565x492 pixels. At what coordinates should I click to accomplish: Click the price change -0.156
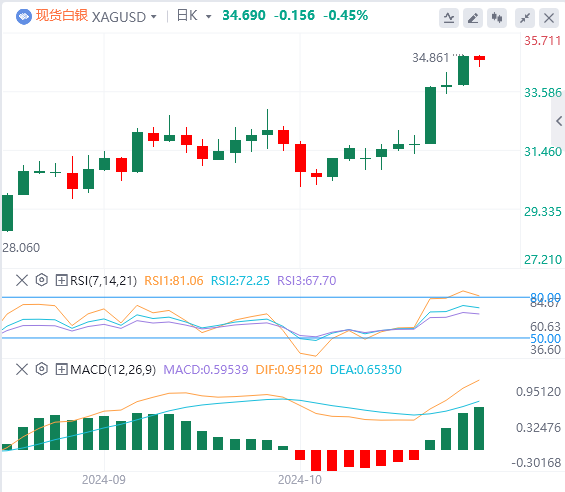(294, 15)
